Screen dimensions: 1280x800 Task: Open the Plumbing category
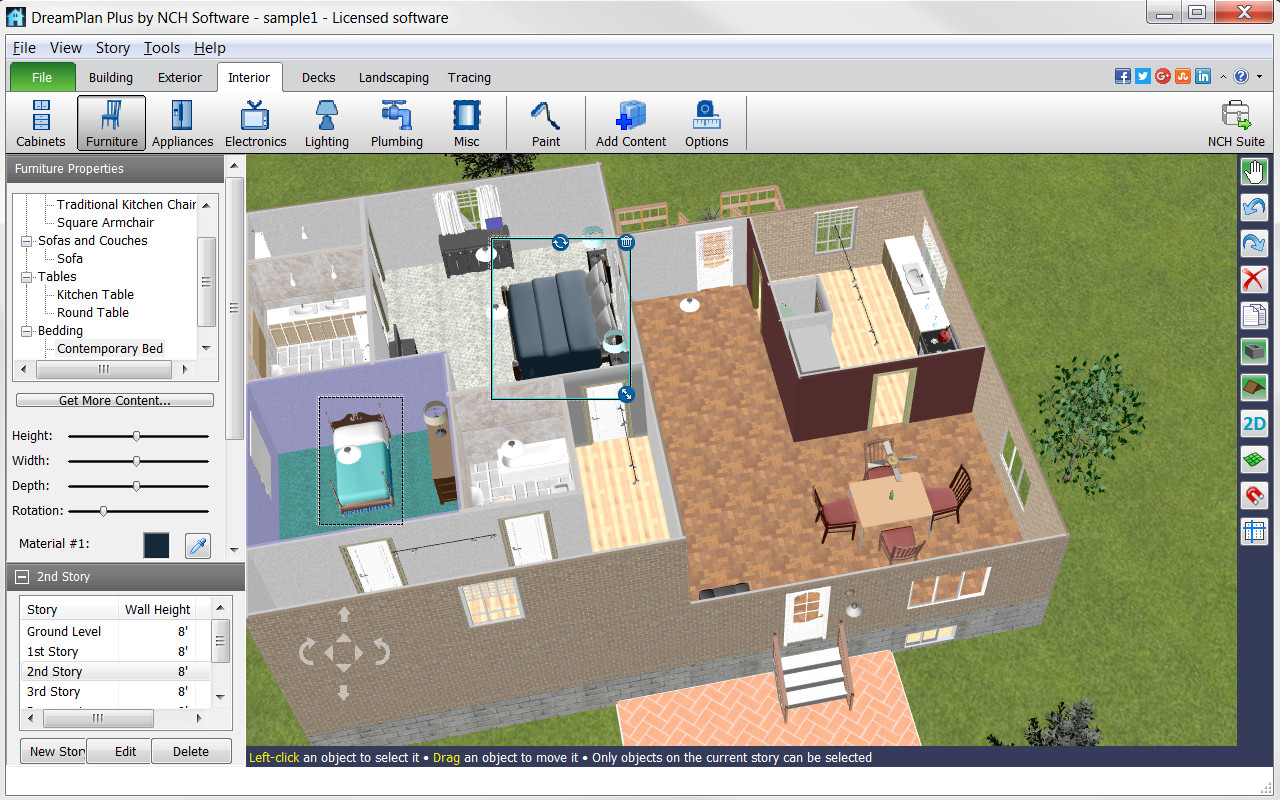(x=396, y=122)
